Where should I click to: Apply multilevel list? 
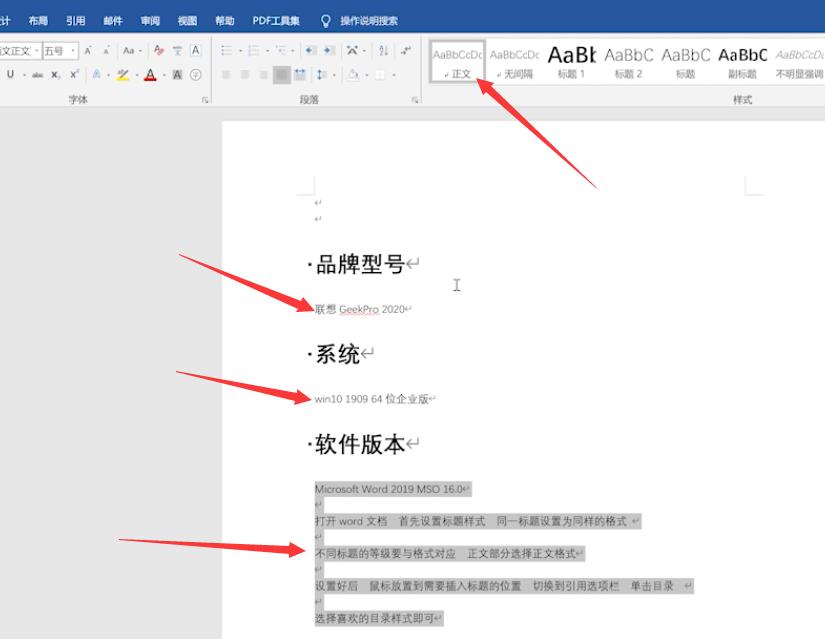281,51
